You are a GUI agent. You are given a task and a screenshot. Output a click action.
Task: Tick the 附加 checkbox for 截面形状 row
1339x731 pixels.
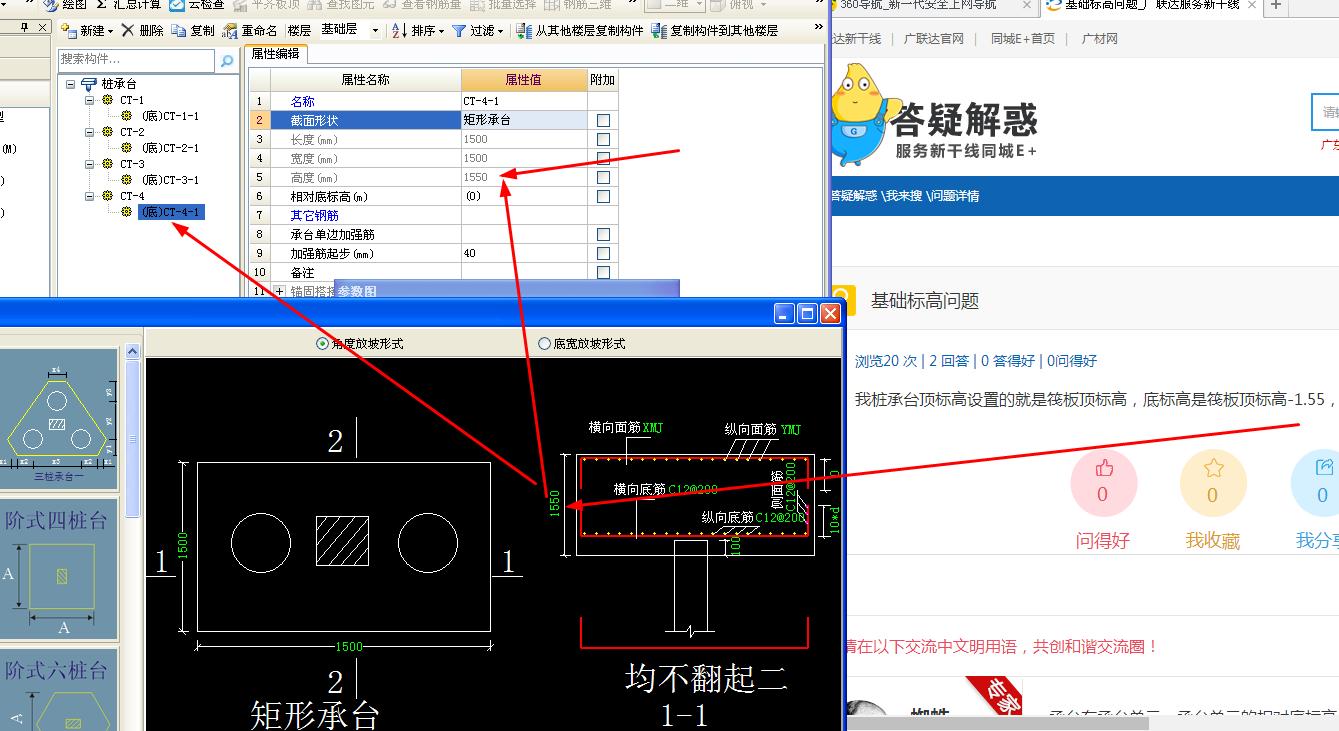[603, 121]
